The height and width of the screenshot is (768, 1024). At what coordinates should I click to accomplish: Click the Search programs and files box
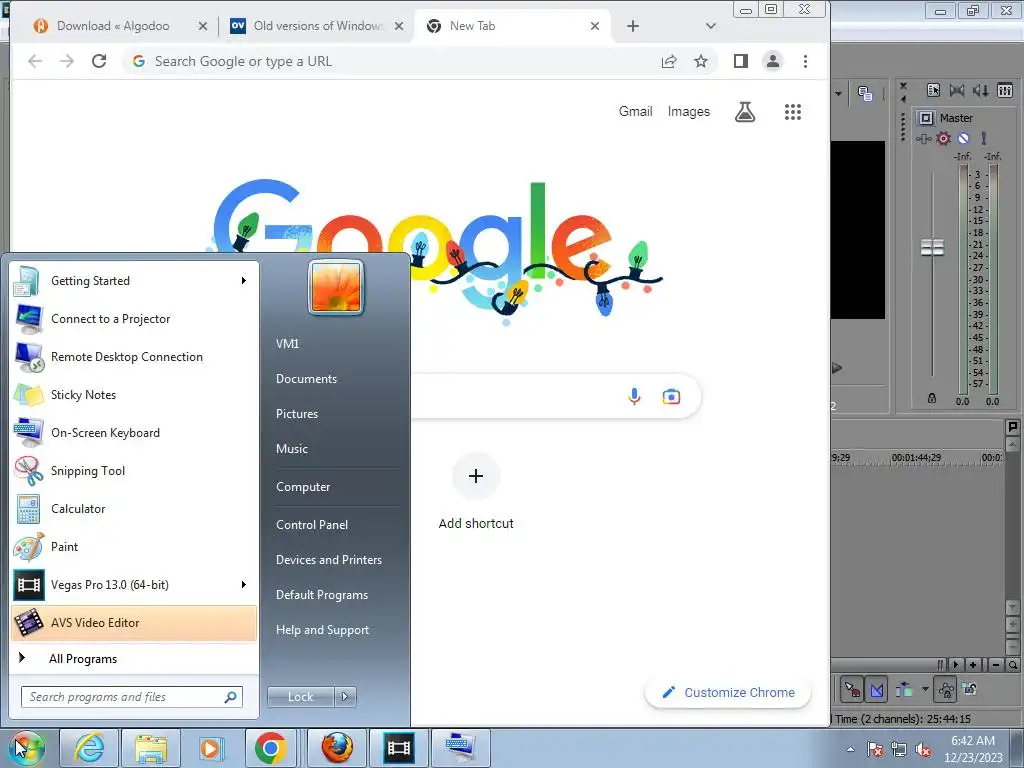coord(131,697)
